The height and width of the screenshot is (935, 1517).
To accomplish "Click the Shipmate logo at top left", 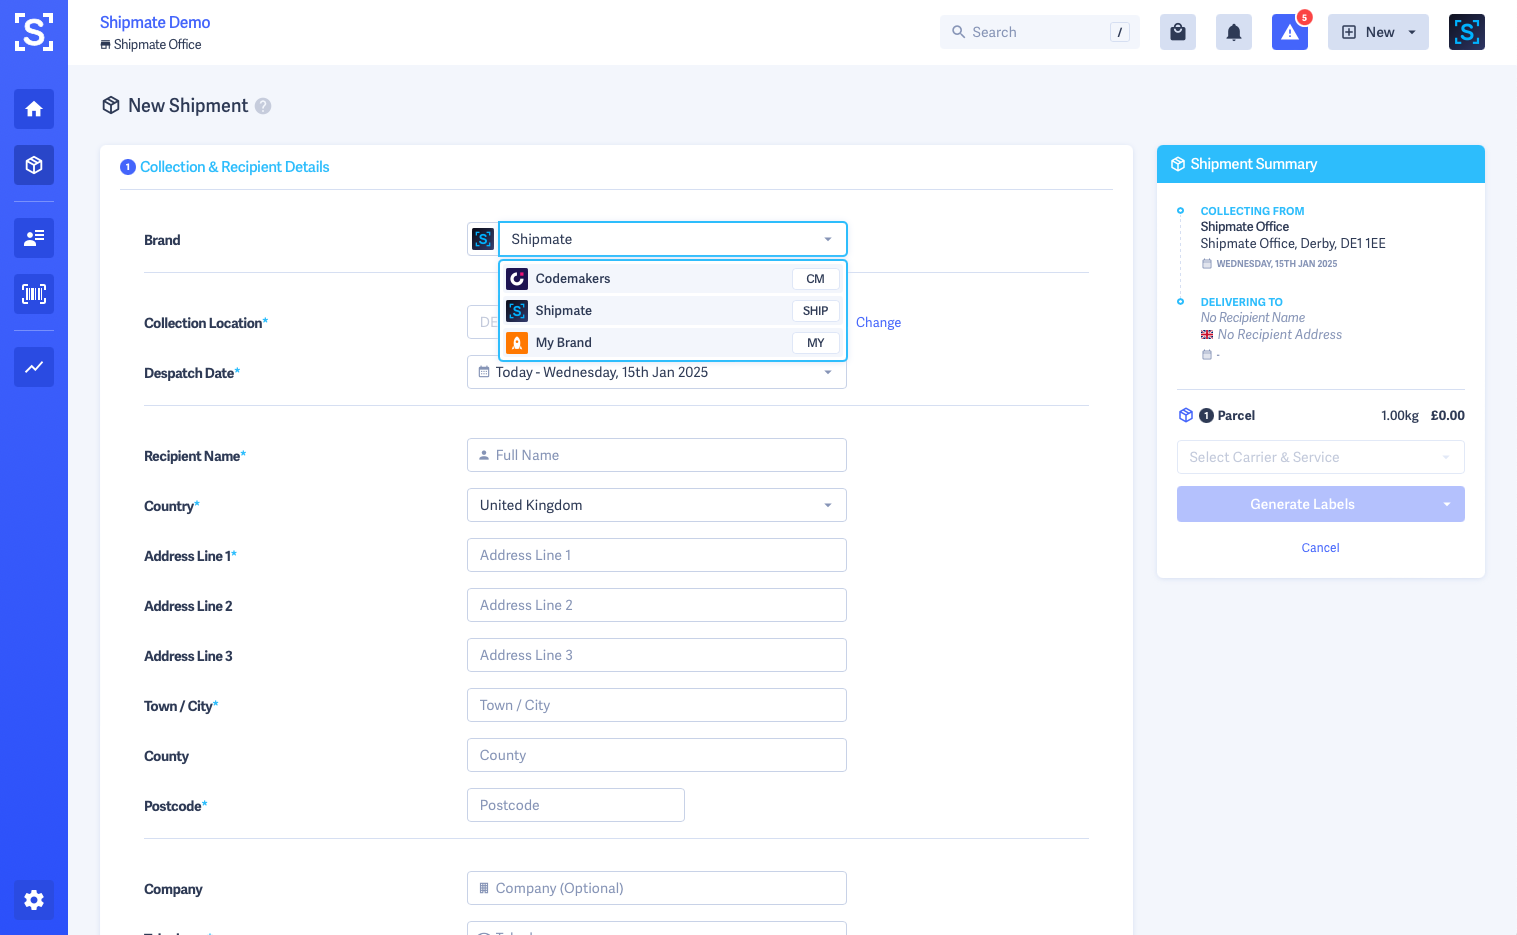I will coord(34,32).
